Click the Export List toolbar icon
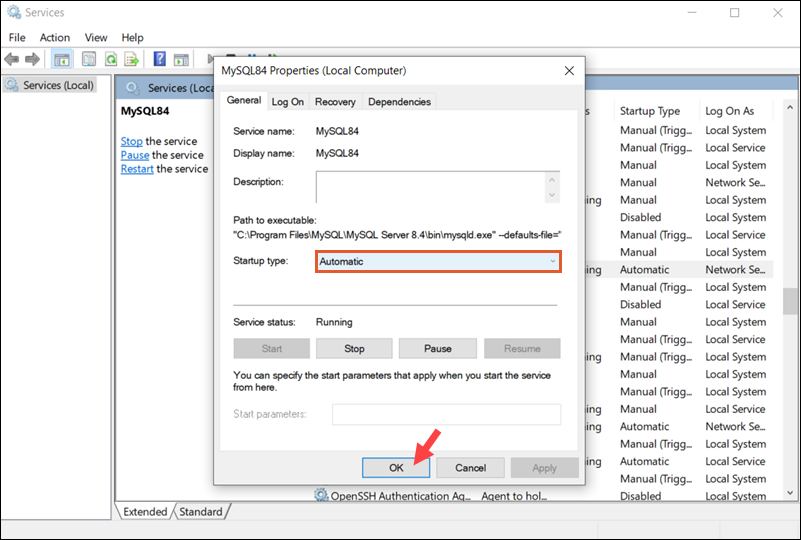This screenshot has width=801, height=540. coord(132,60)
